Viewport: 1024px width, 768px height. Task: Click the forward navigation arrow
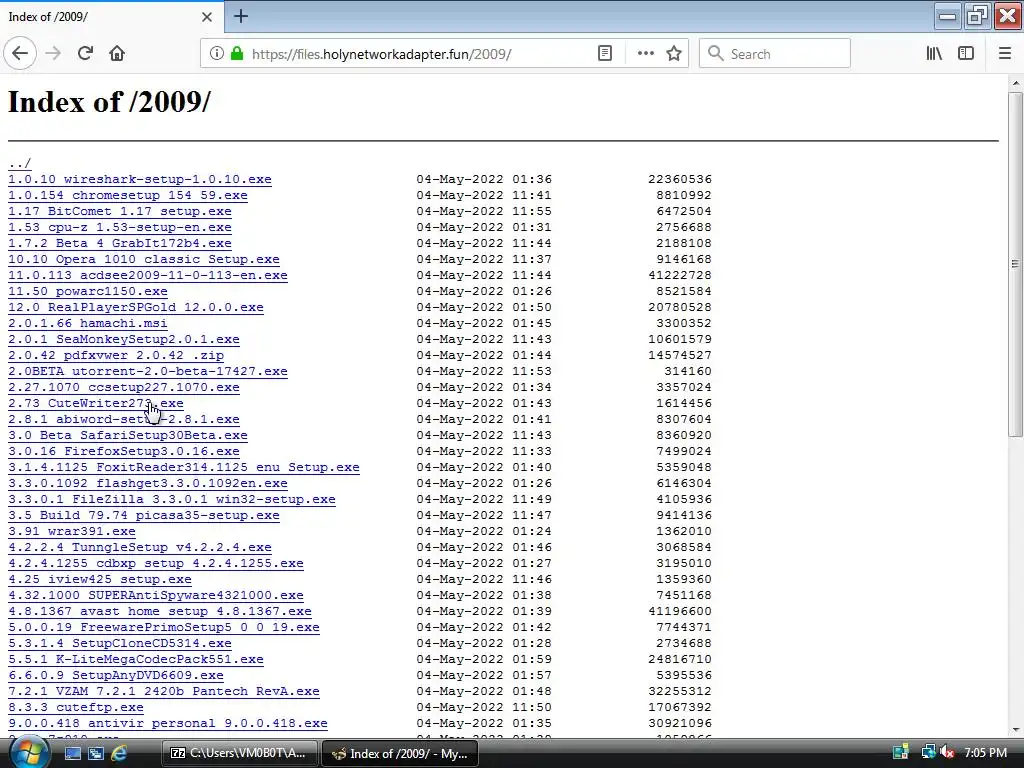[53, 54]
